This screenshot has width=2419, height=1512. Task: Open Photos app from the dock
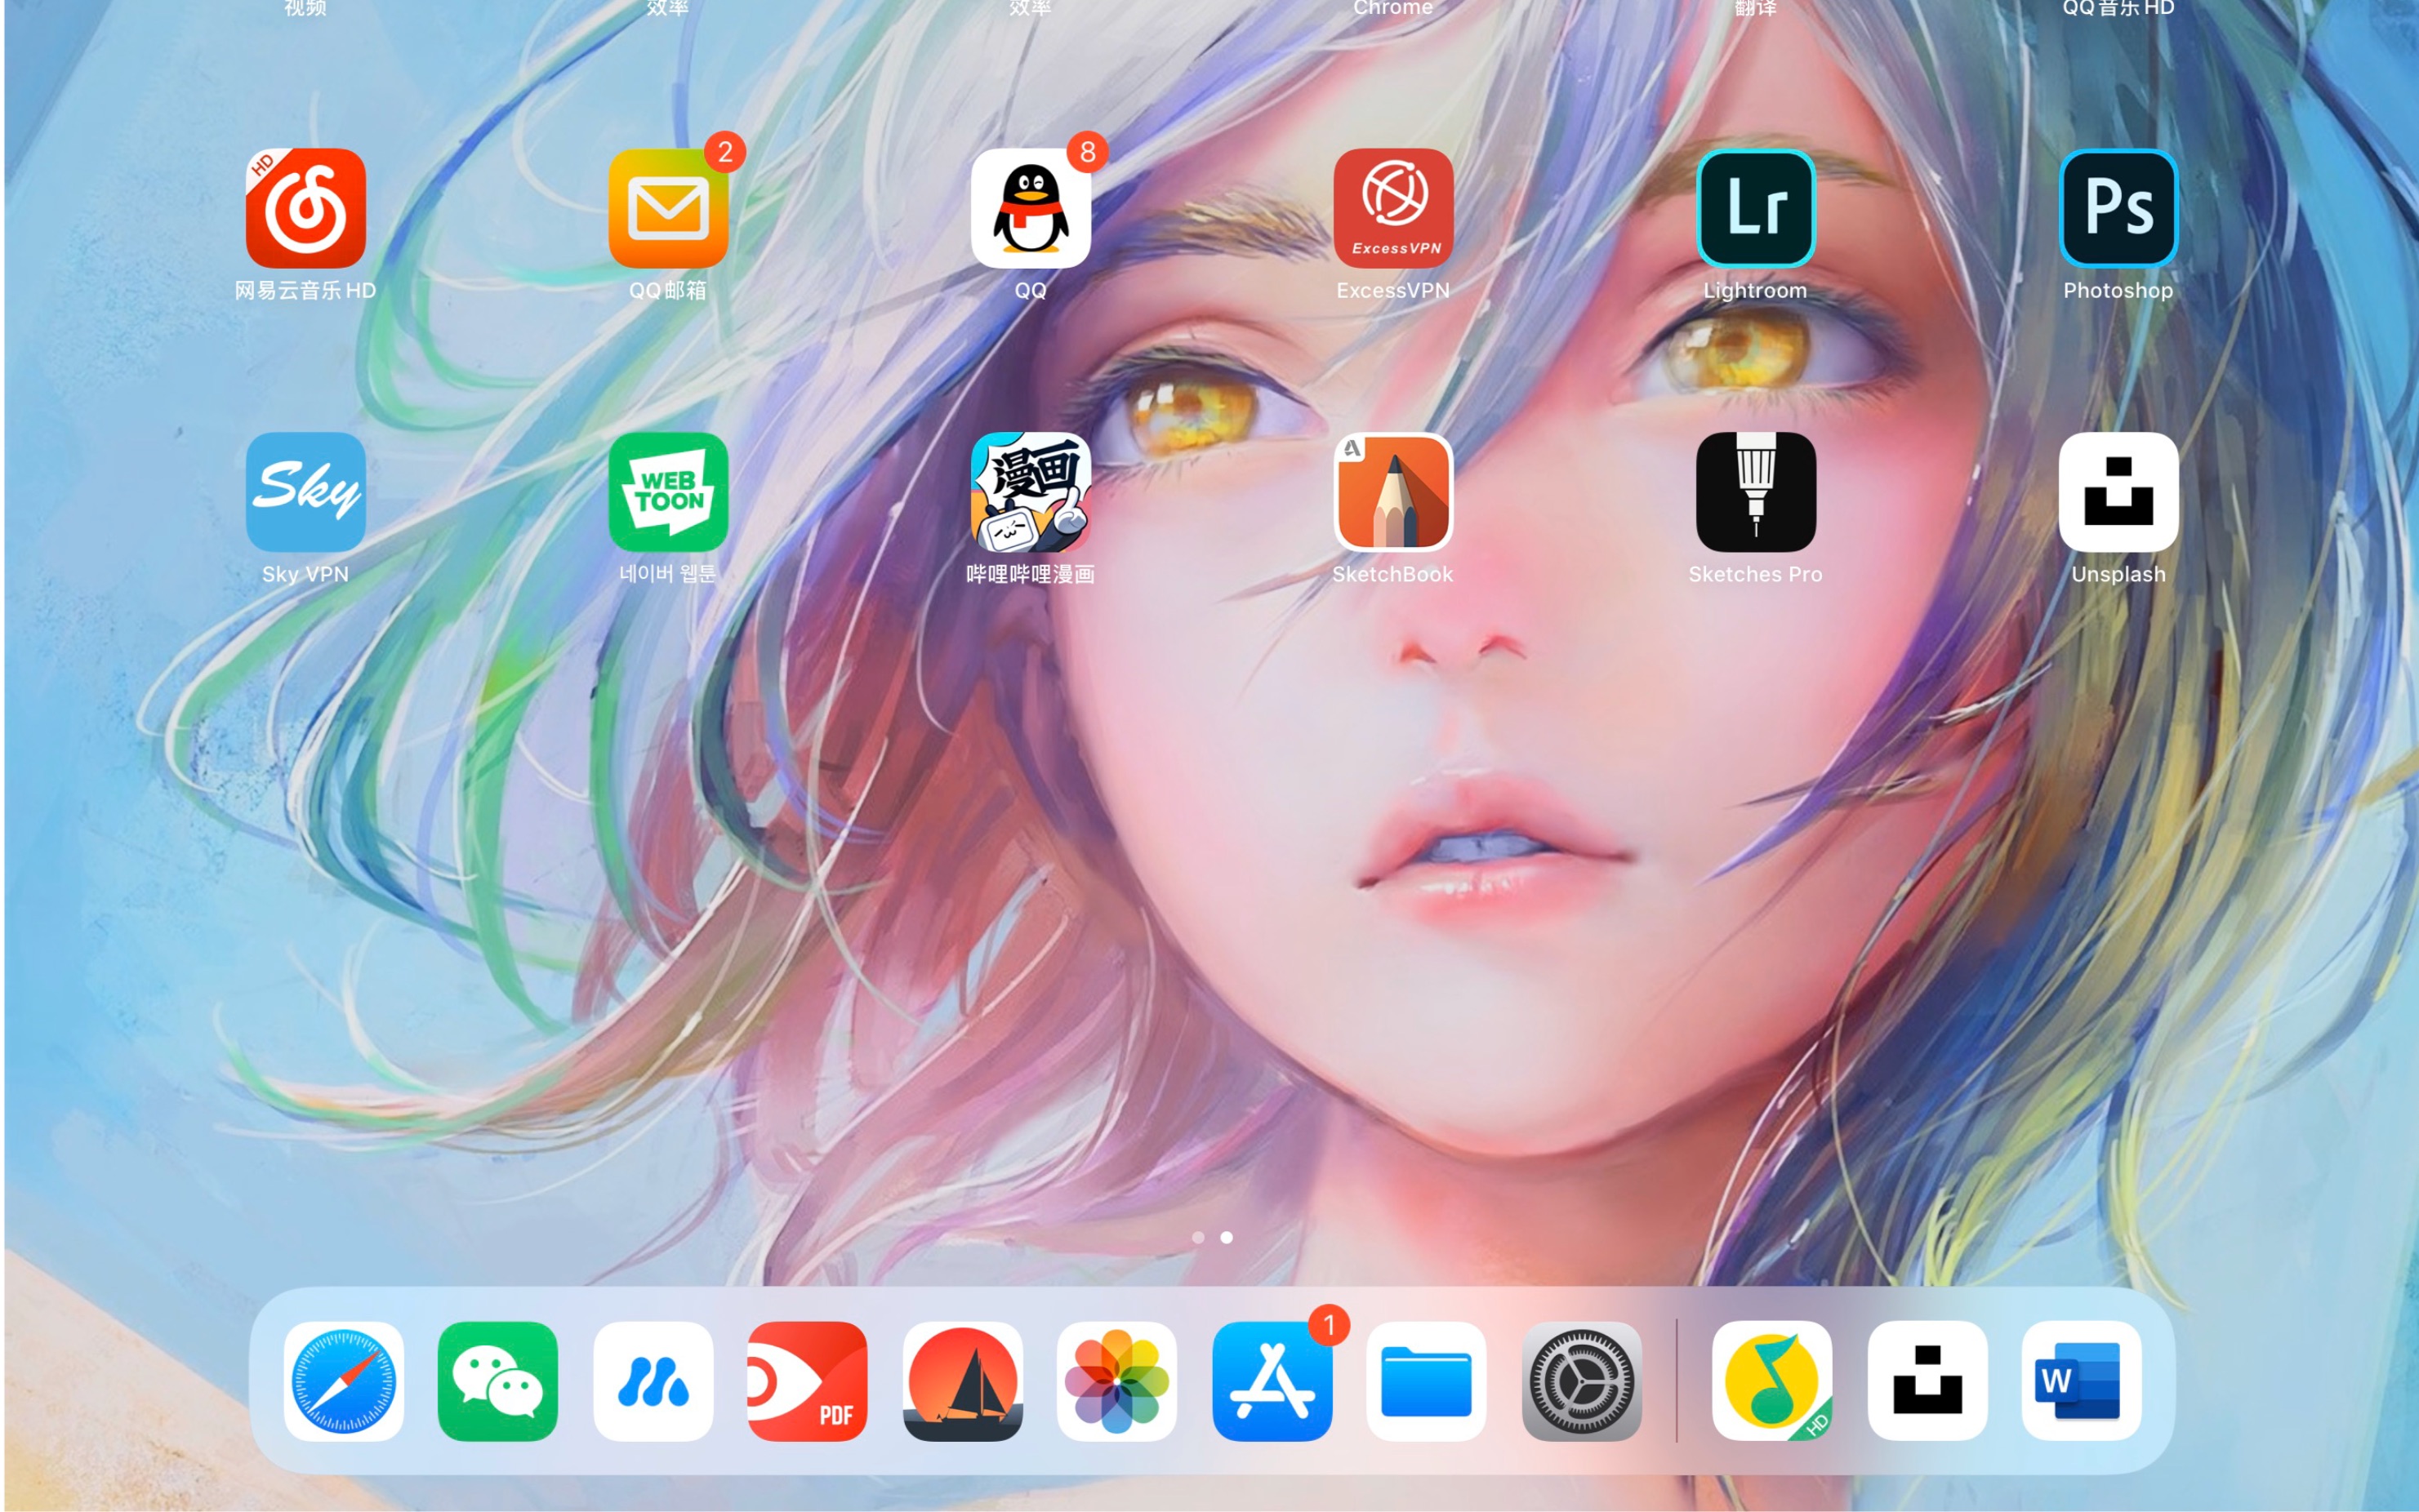(x=1116, y=1381)
